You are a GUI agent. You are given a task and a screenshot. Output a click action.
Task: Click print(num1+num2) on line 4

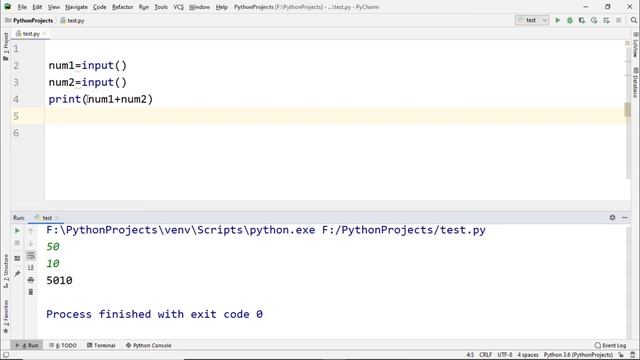click(100, 99)
